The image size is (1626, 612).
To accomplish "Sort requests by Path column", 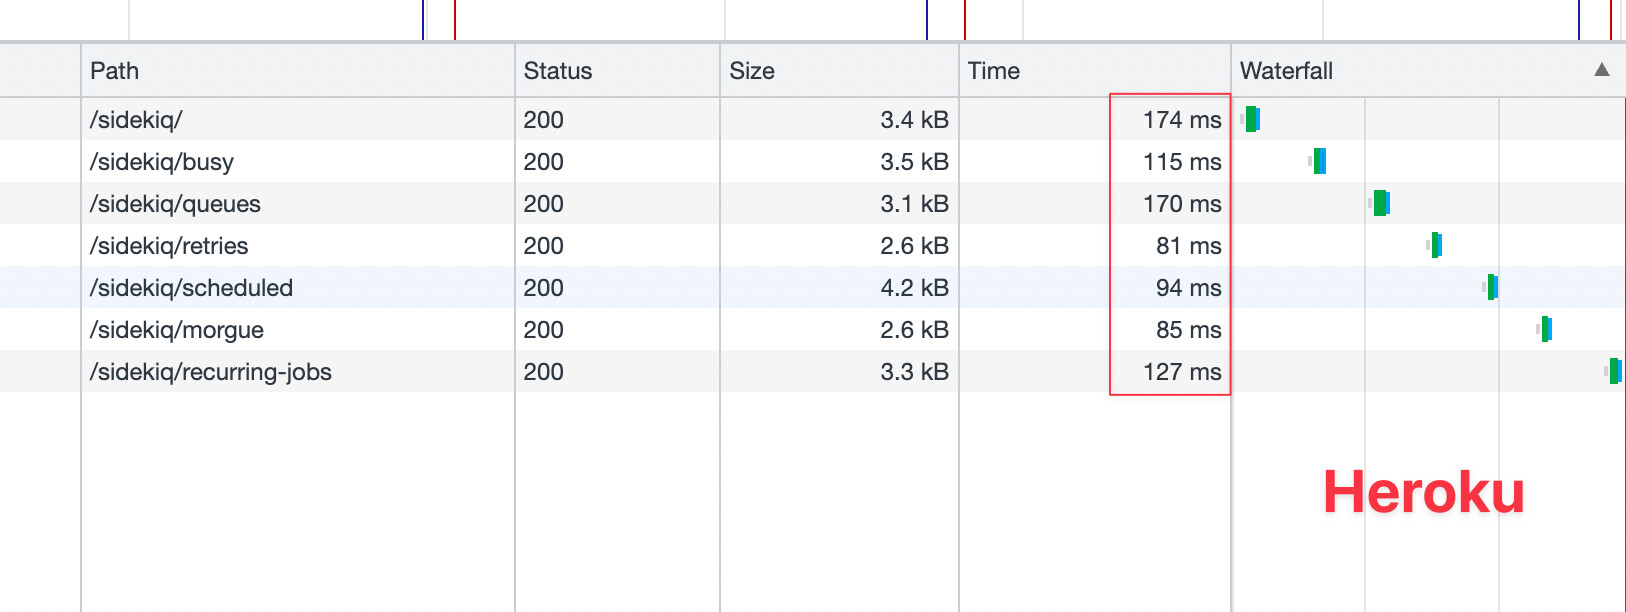I will pos(115,71).
